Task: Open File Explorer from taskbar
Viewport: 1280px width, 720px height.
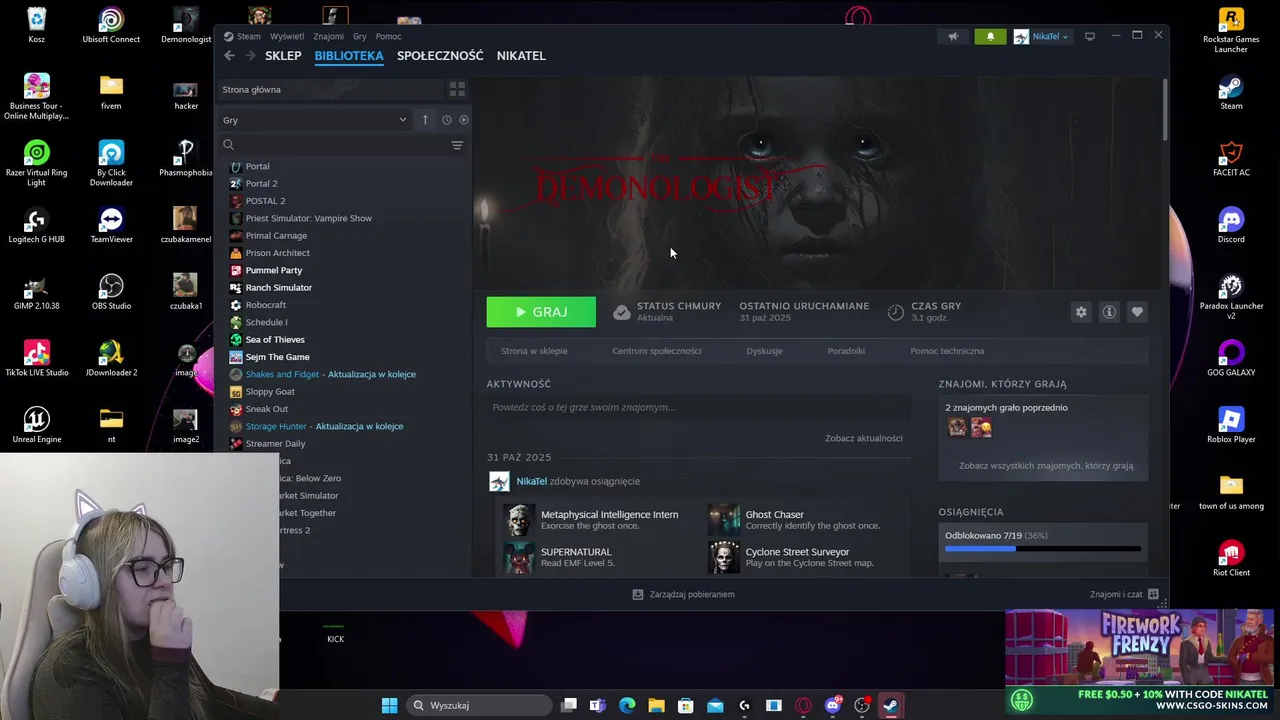Action: 656,705
